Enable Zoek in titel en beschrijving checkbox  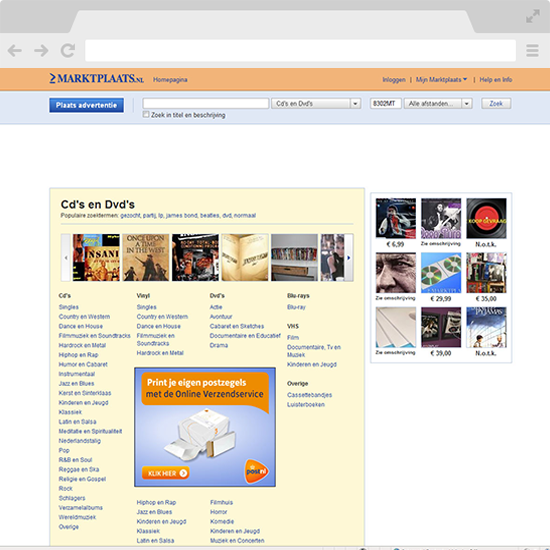click(146, 114)
